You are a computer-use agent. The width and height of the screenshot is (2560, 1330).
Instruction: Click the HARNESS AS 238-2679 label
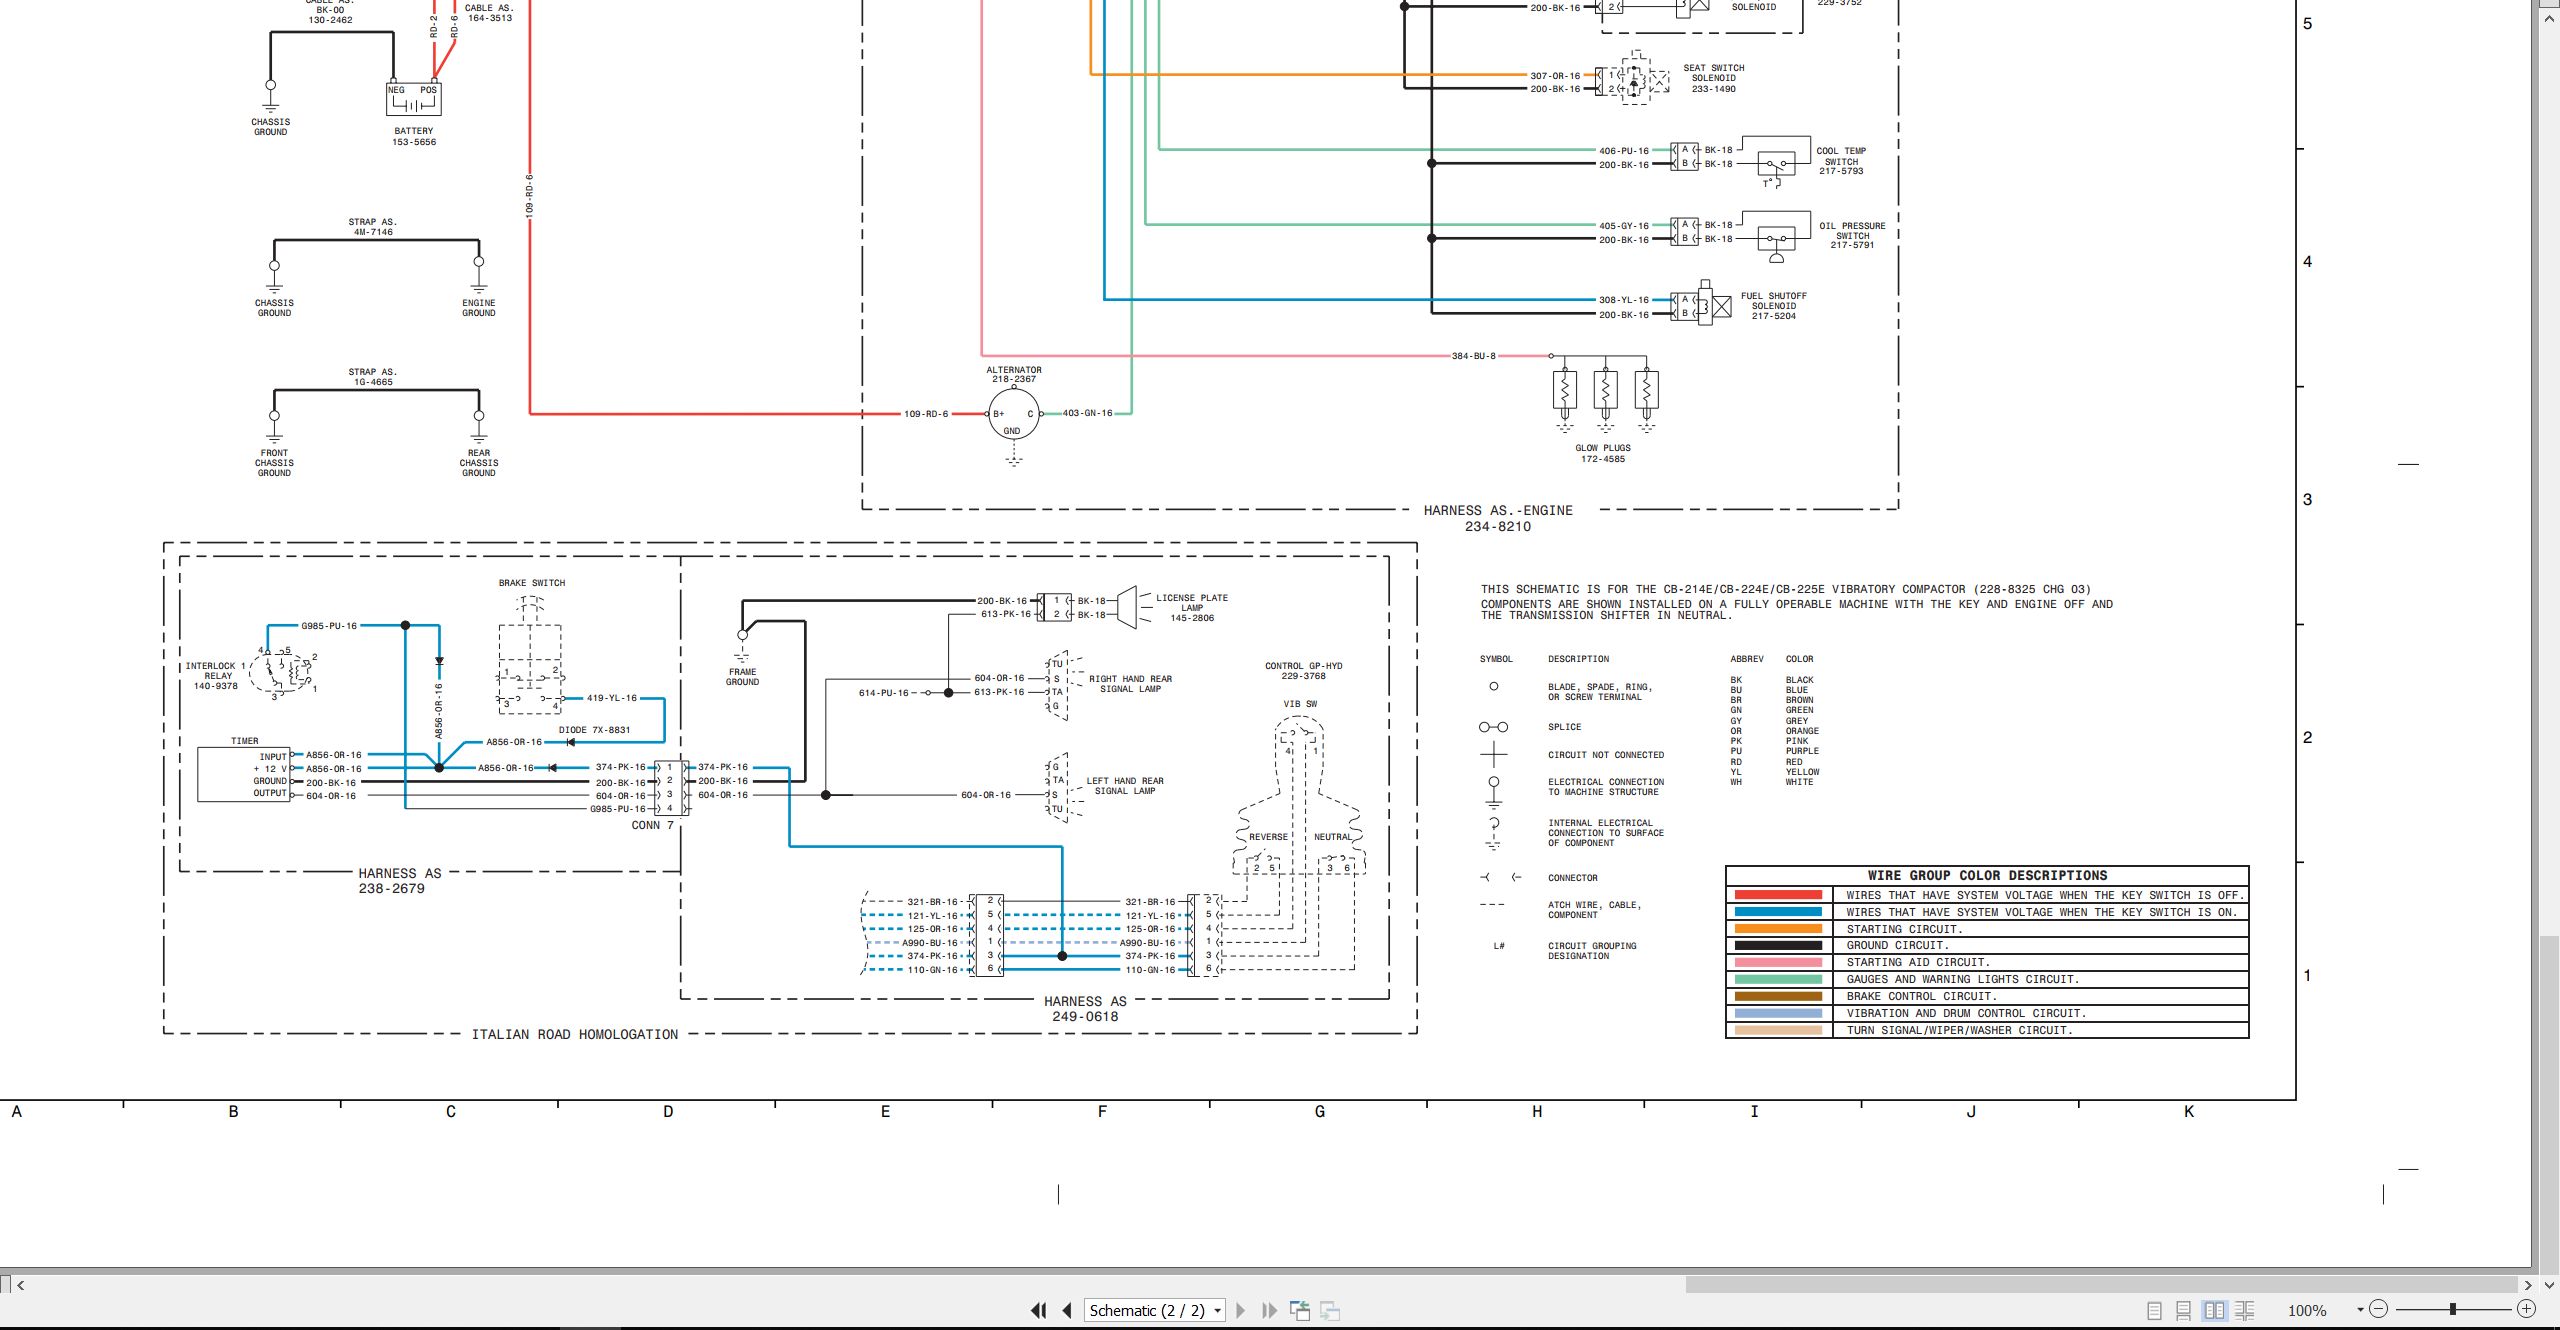click(400, 881)
